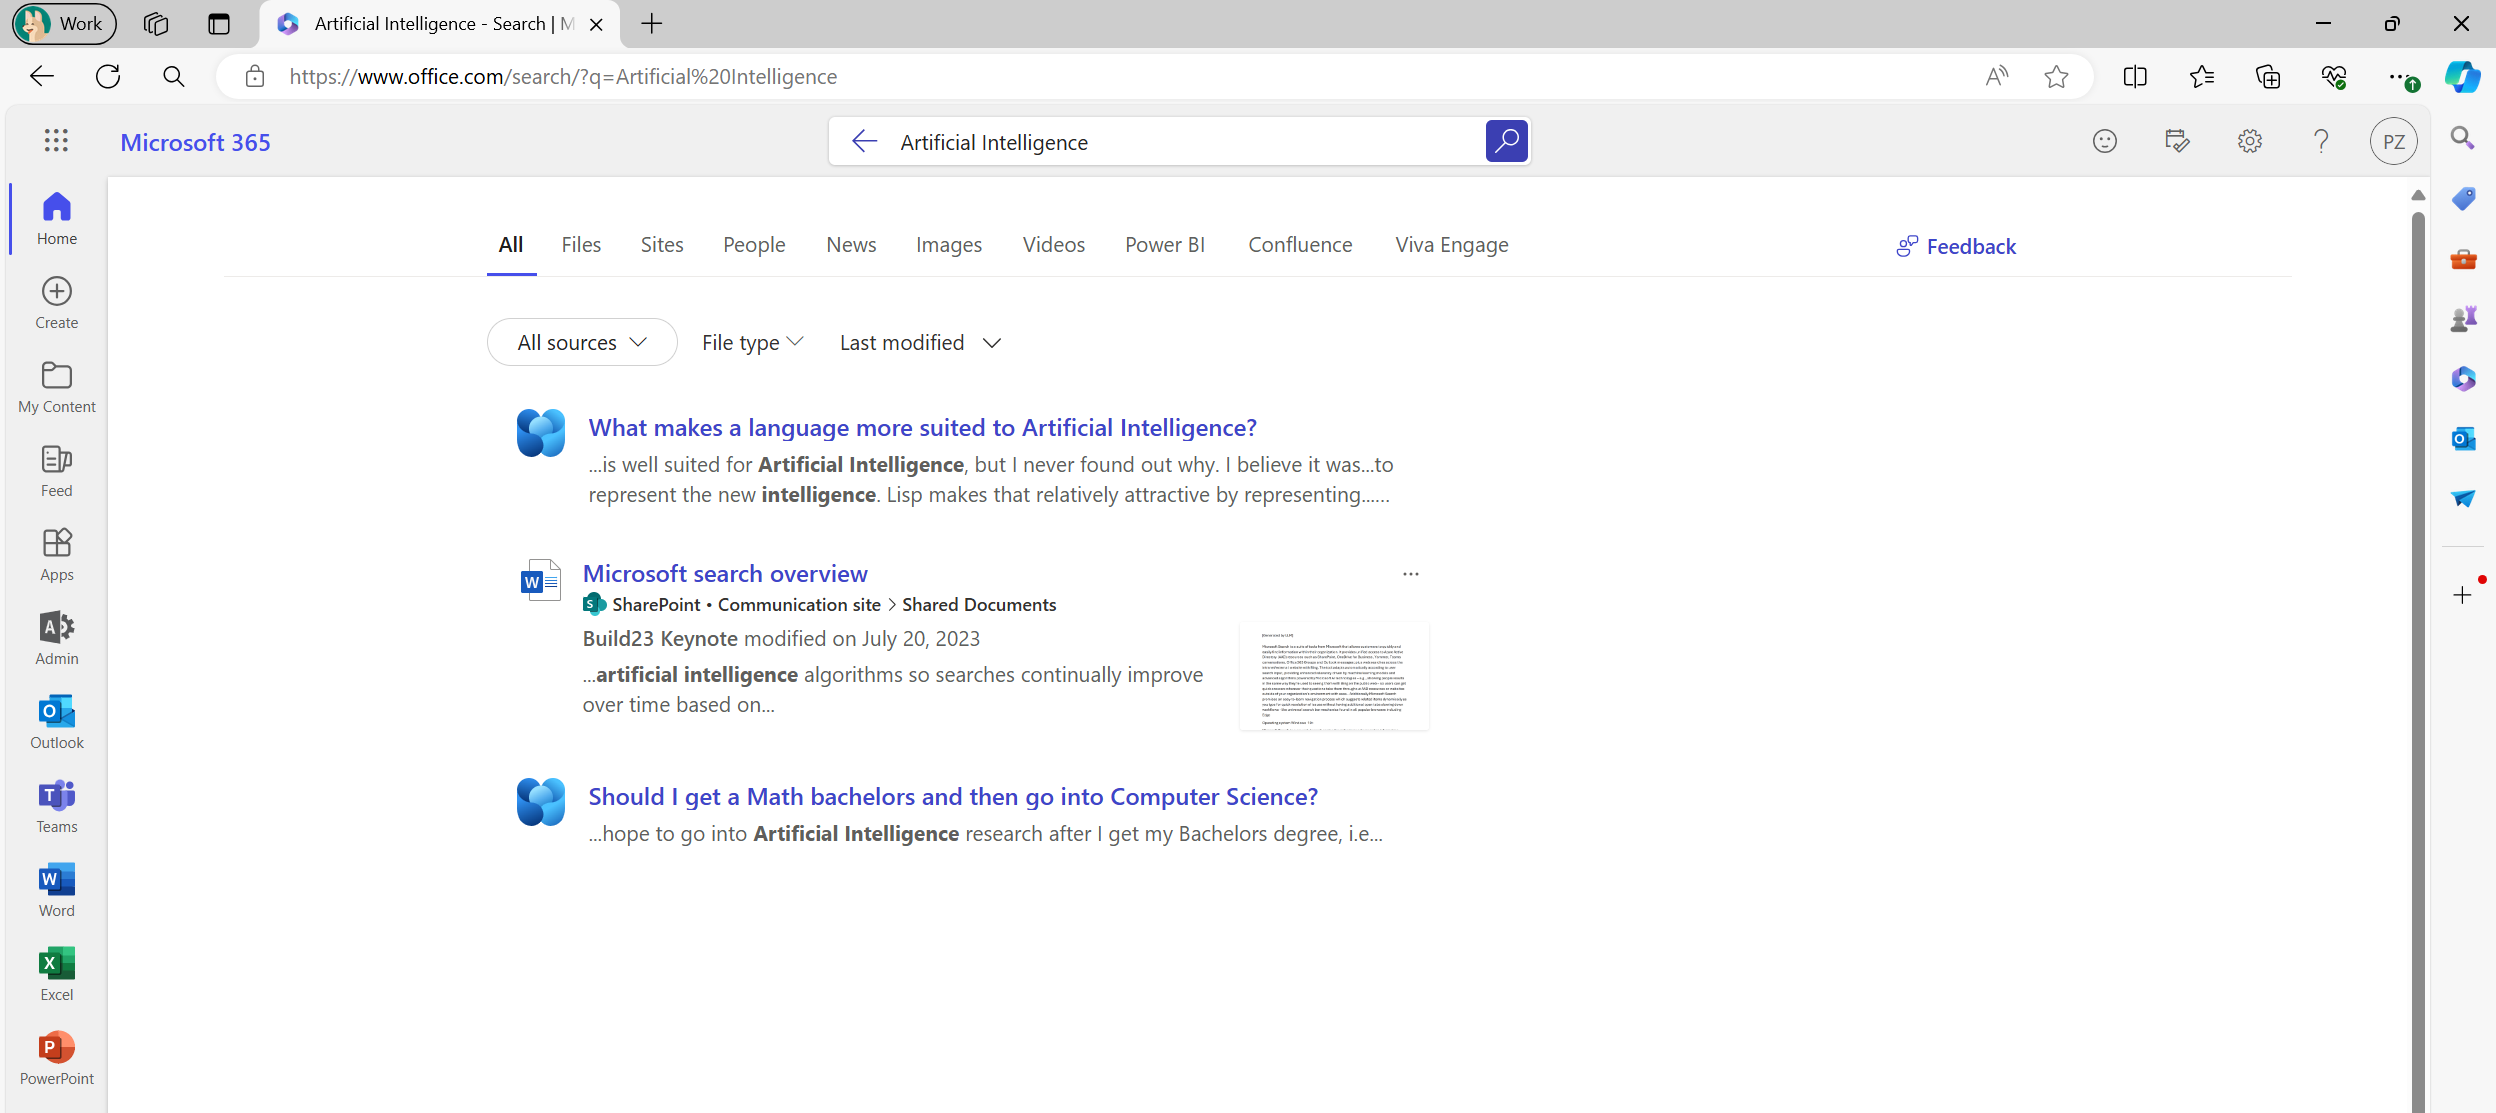2496x1113 pixels.
Task: Click the Artificial Intelligence search field
Action: click(x=1180, y=142)
